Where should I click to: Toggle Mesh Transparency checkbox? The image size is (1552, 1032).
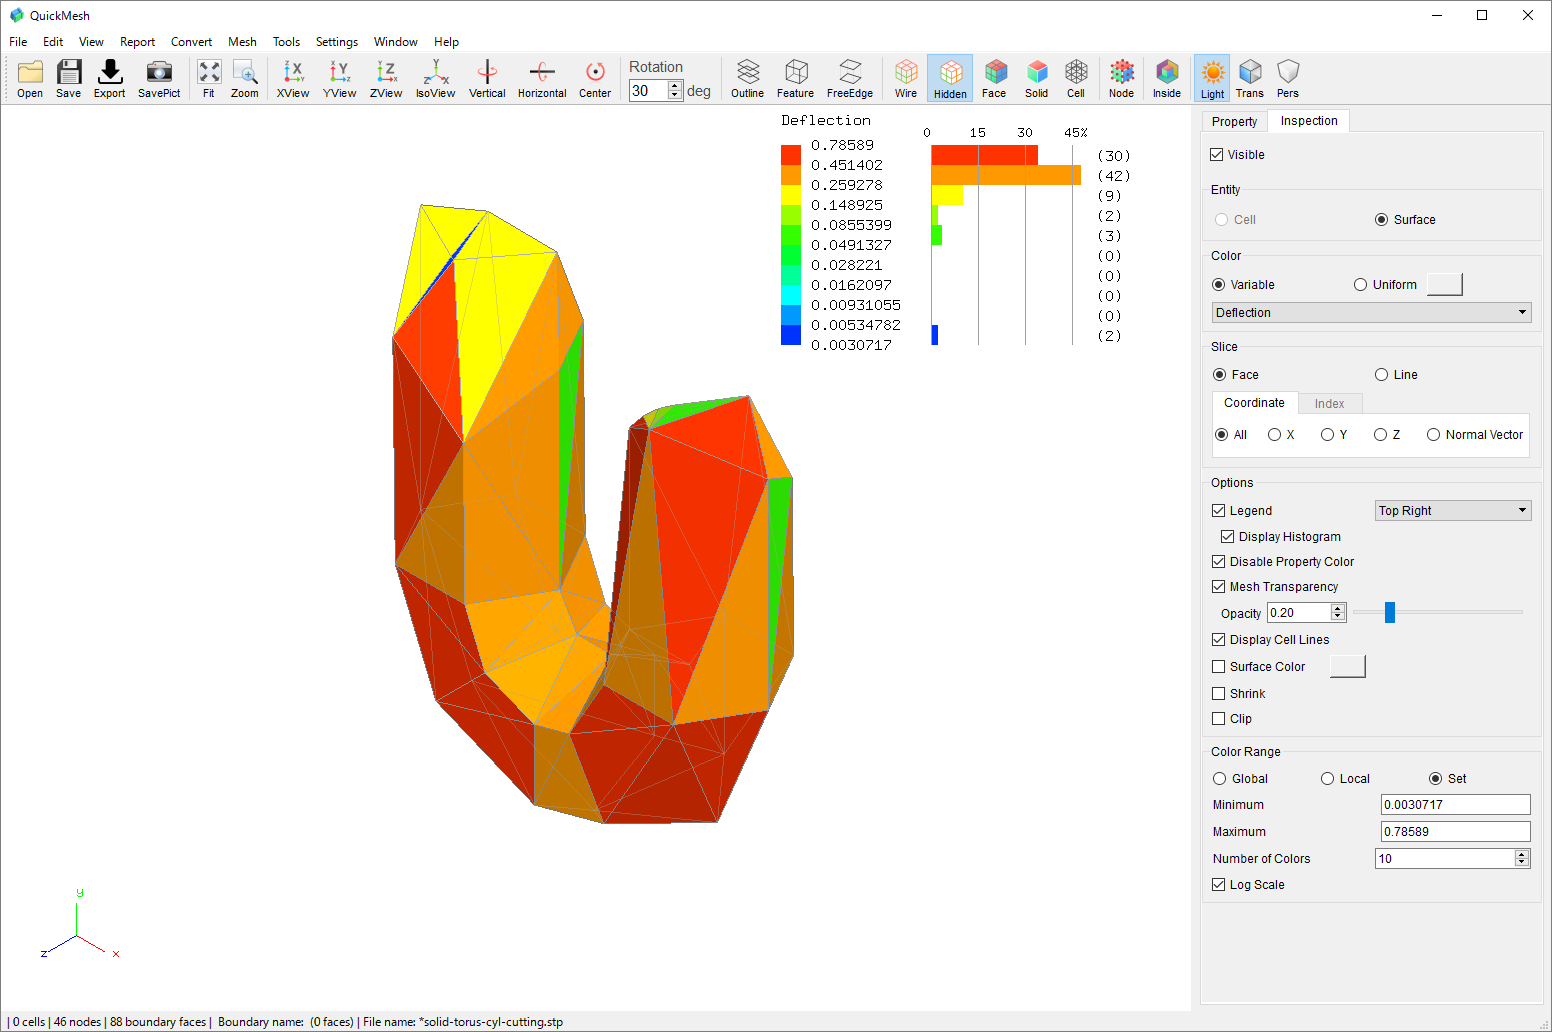[x=1218, y=587]
